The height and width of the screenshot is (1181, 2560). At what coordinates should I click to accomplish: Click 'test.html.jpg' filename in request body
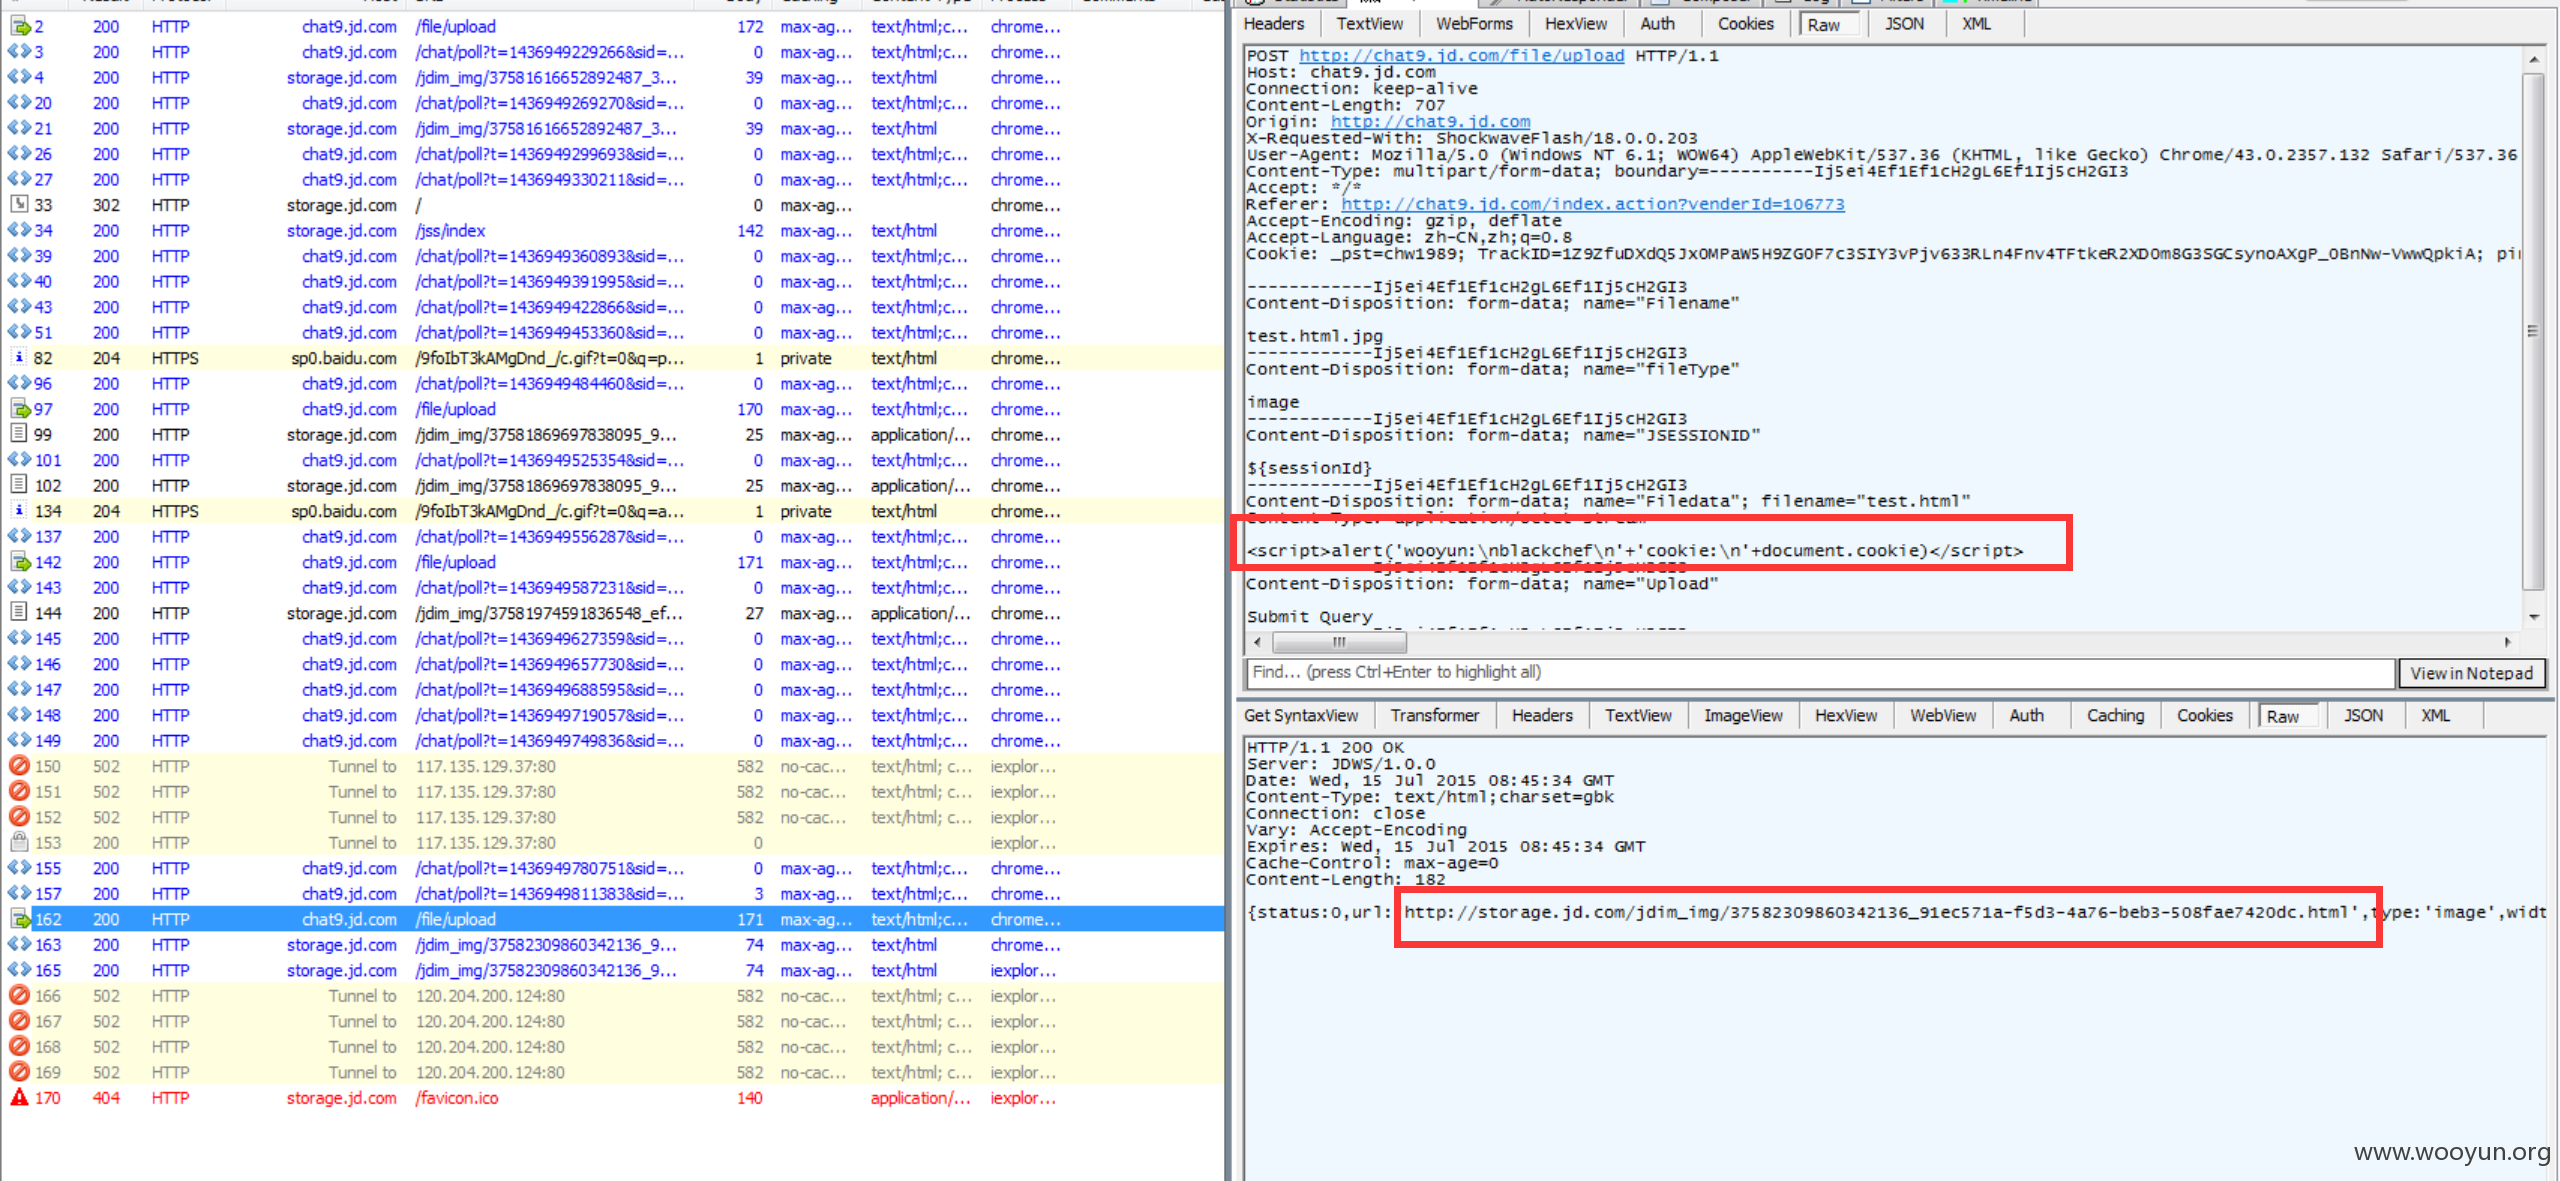(x=1314, y=336)
